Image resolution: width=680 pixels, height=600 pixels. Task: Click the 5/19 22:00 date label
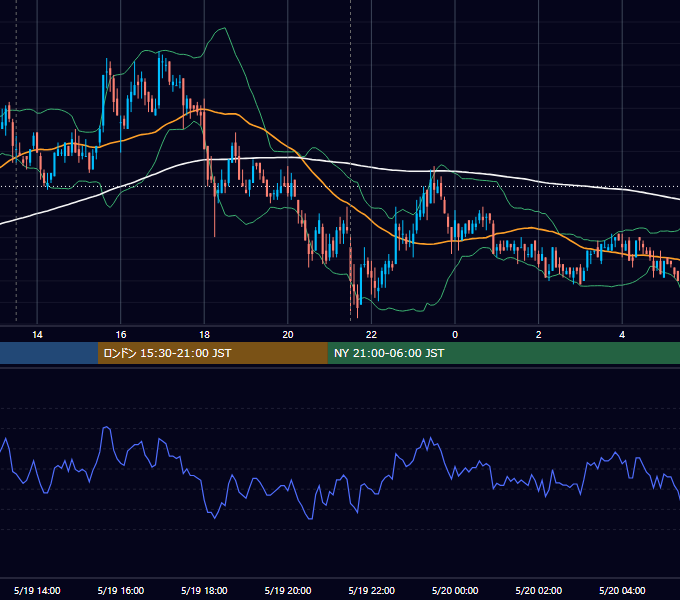(372, 590)
